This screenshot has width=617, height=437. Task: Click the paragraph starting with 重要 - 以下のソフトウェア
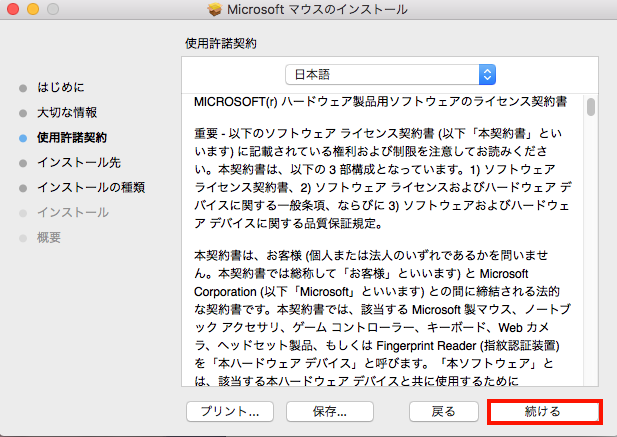pos(382,178)
